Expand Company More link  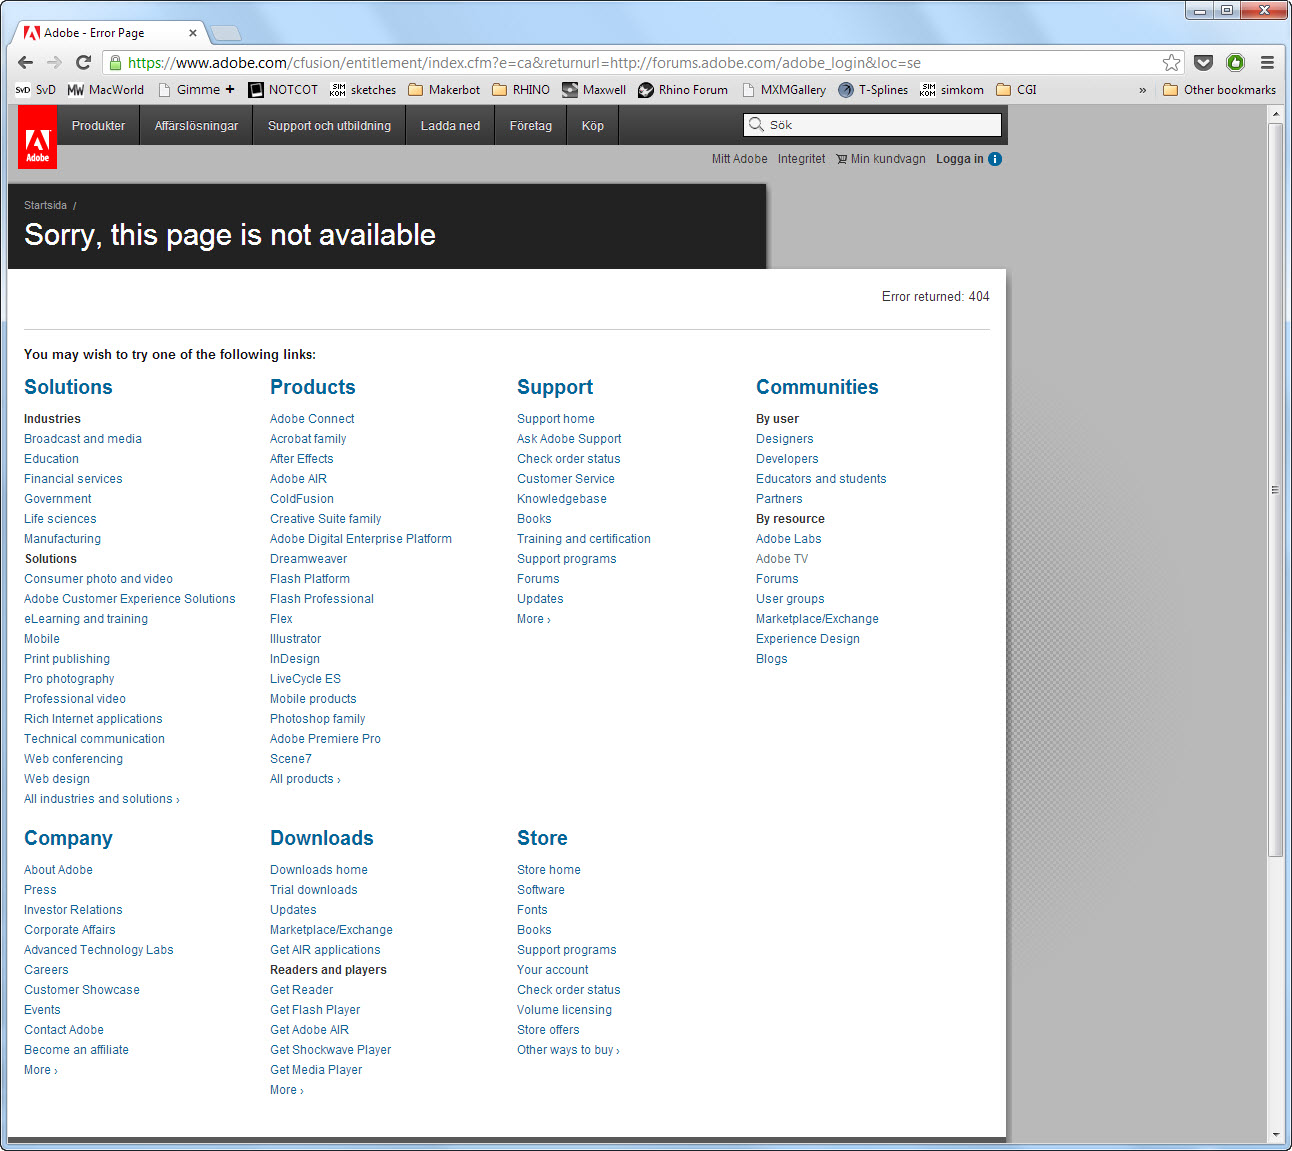[41, 1070]
